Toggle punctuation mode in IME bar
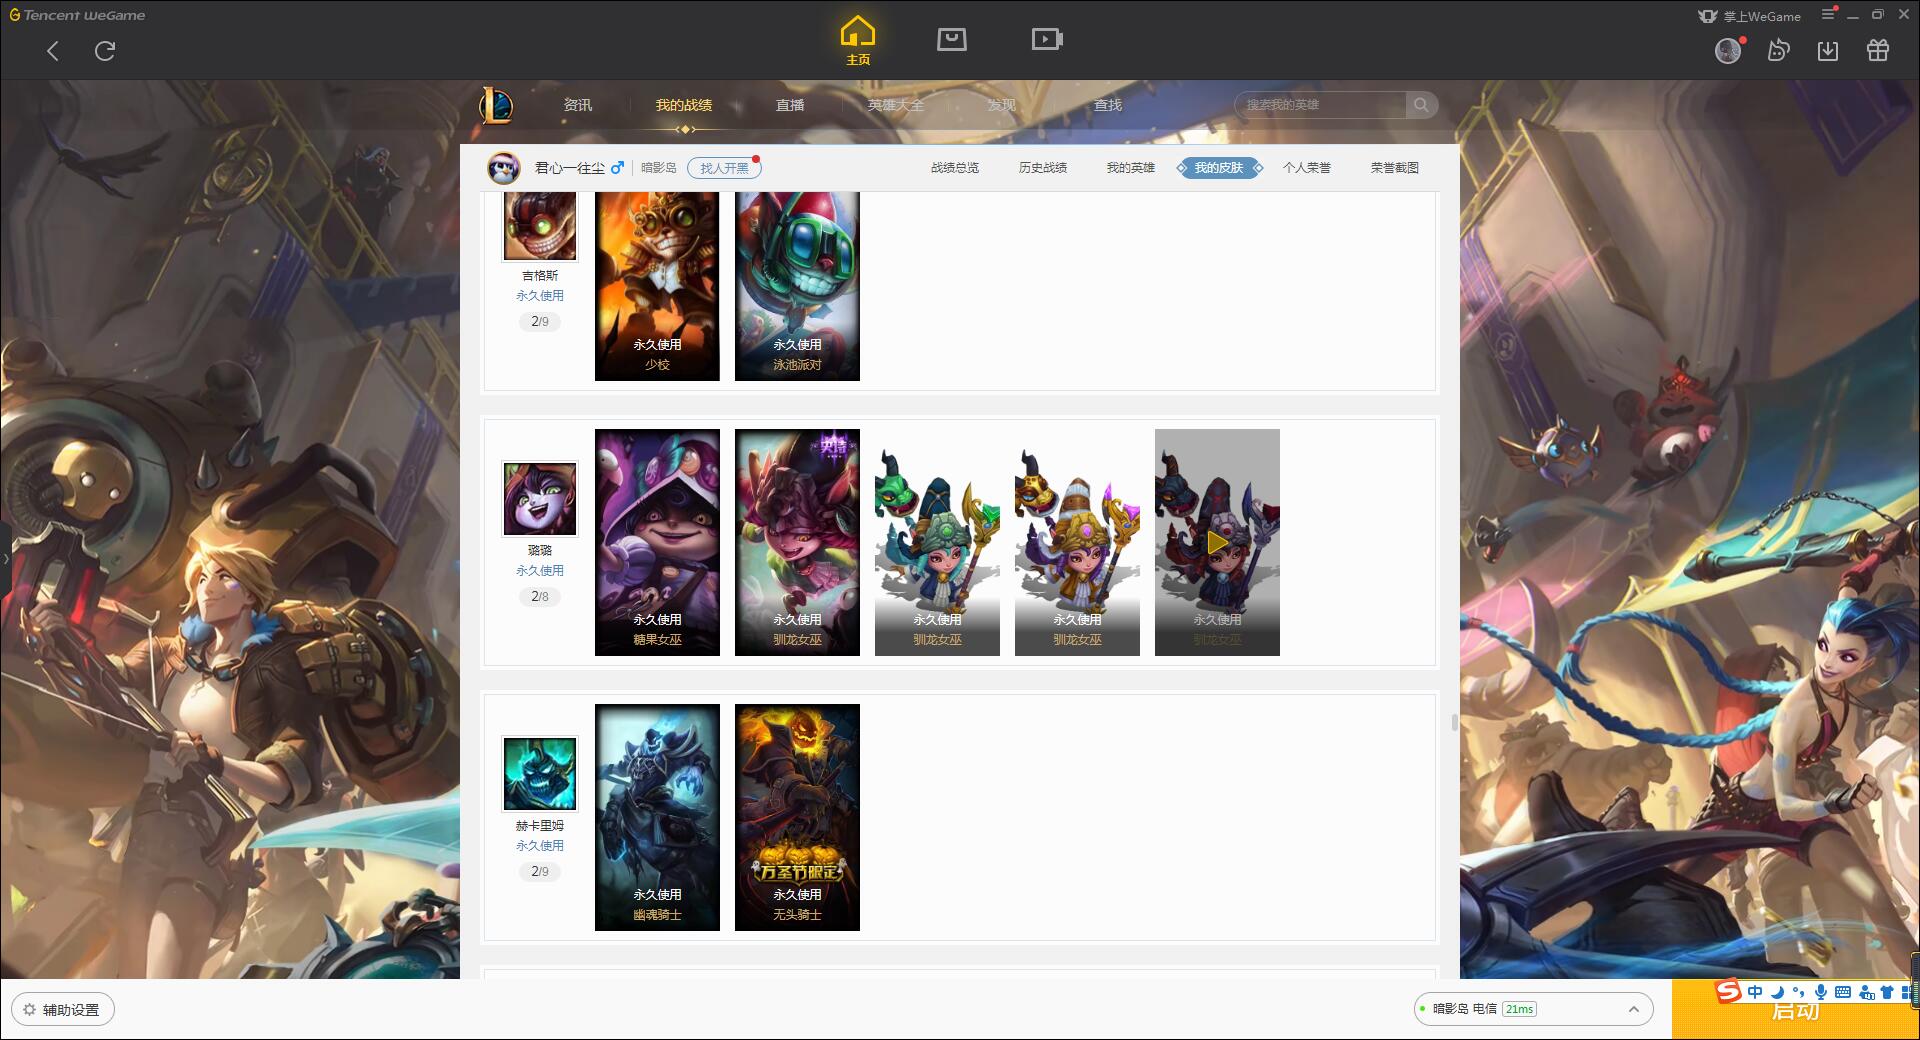 click(x=1798, y=992)
